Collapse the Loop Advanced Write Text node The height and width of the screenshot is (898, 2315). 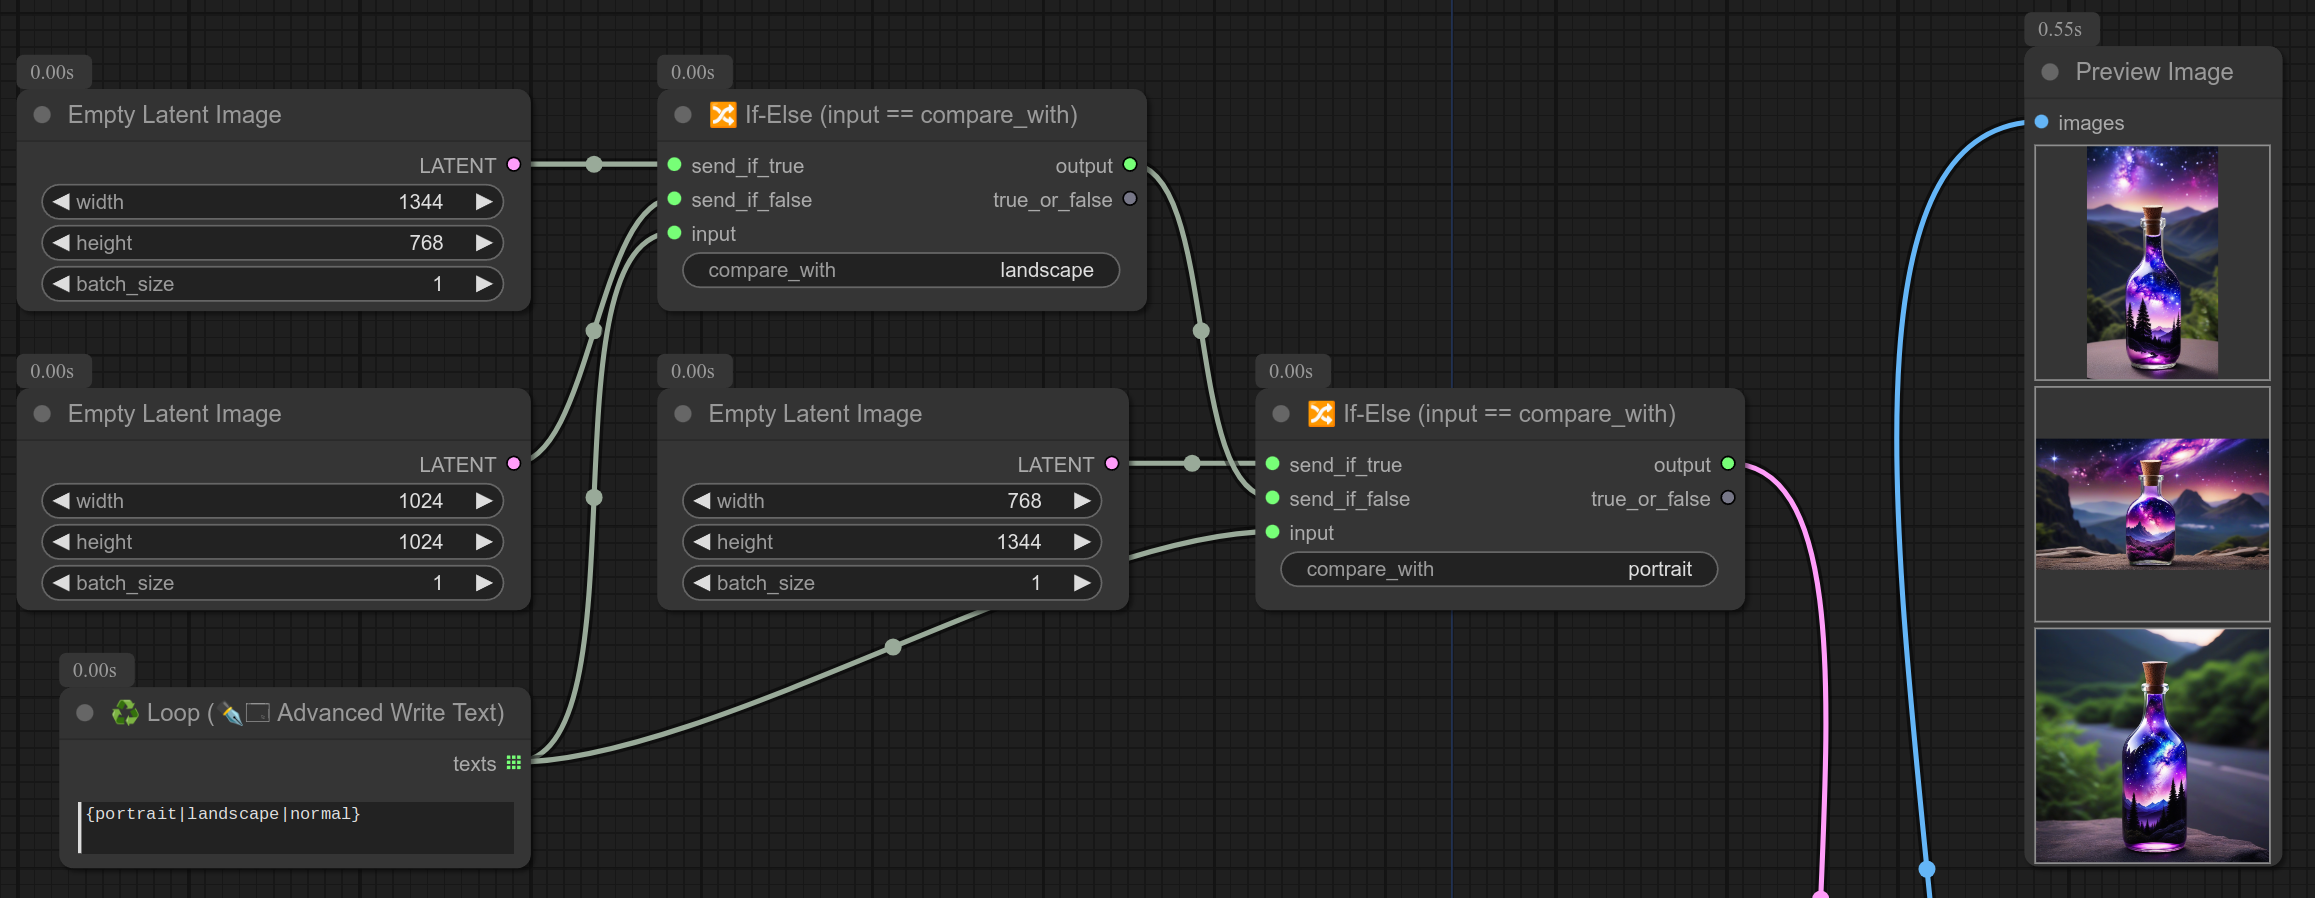click(85, 713)
